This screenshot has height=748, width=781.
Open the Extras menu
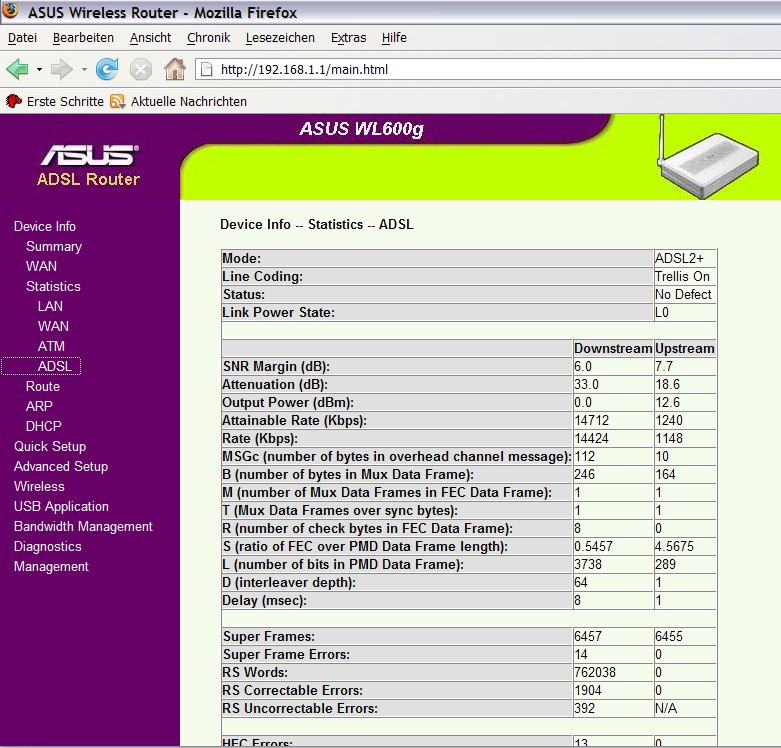(x=348, y=38)
